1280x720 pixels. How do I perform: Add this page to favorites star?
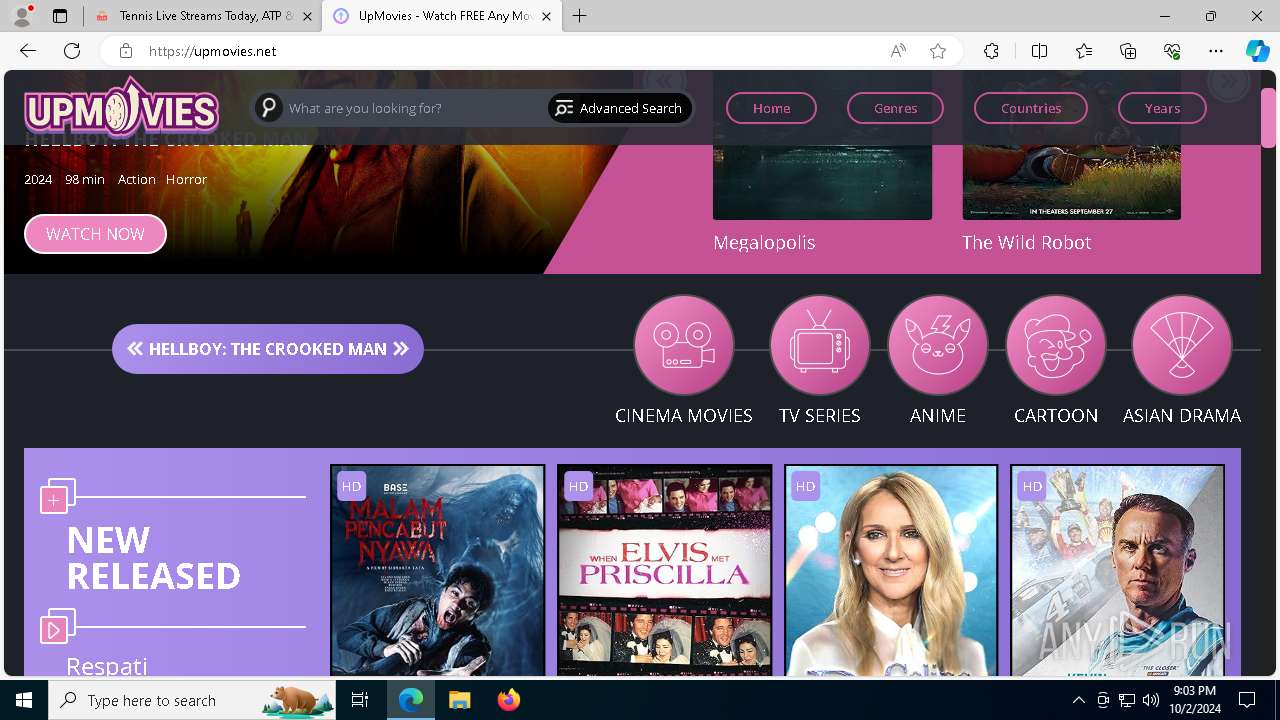938,51
